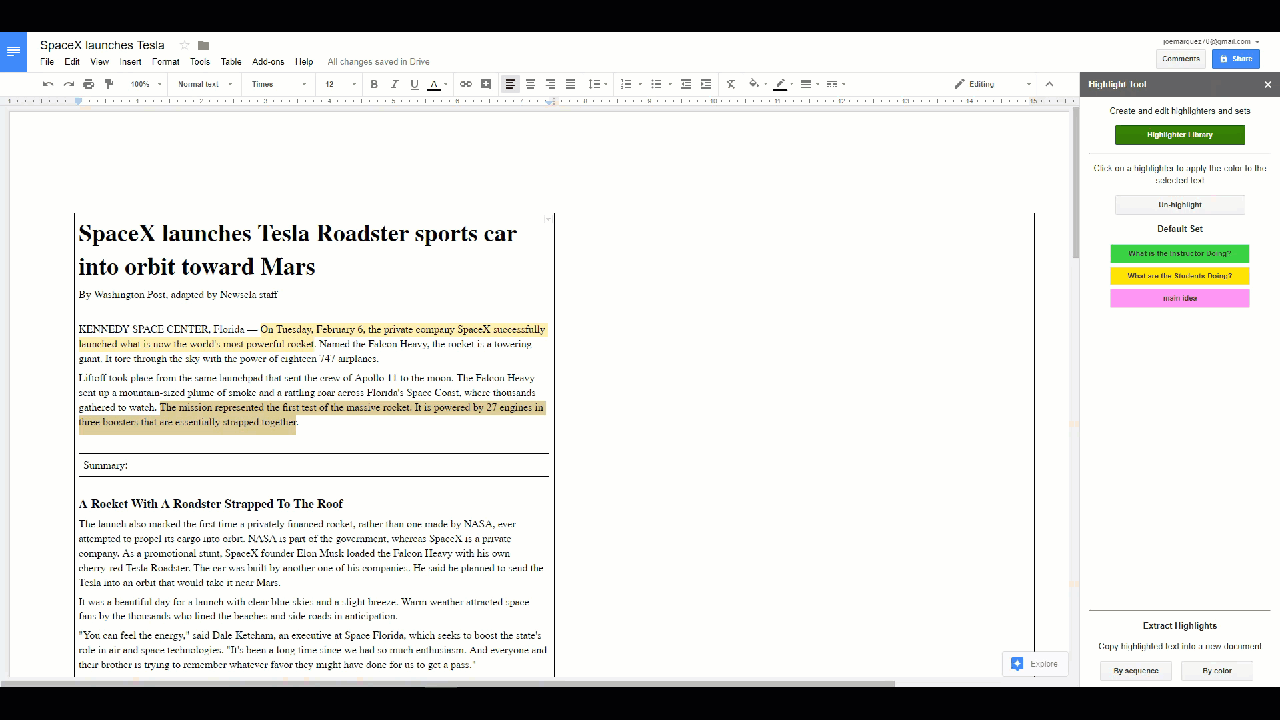Click the 'Summary:' table cell
This screenshot has height=720, width=1280.
[x=314, y=465]
